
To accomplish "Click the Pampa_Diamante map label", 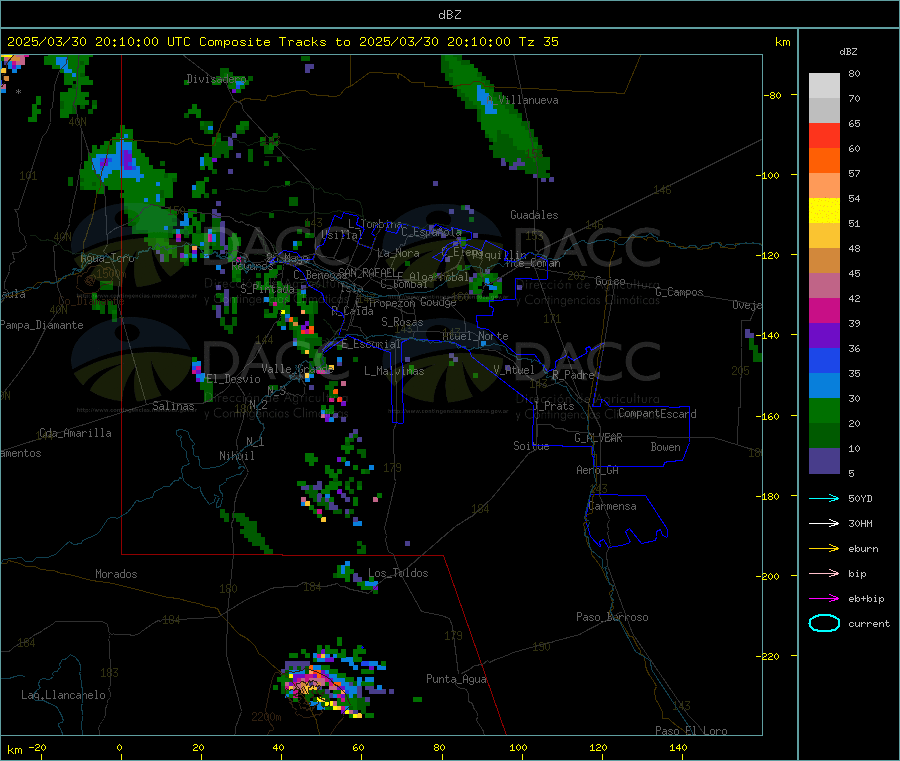I will tap(42, 325).
